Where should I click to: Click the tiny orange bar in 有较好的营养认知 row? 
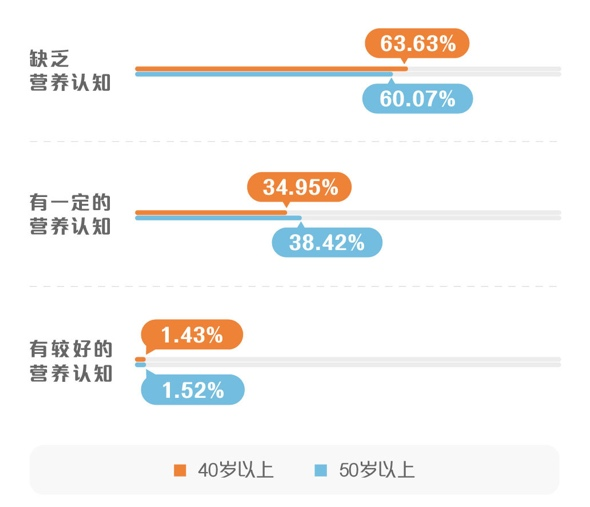point(140,359)
